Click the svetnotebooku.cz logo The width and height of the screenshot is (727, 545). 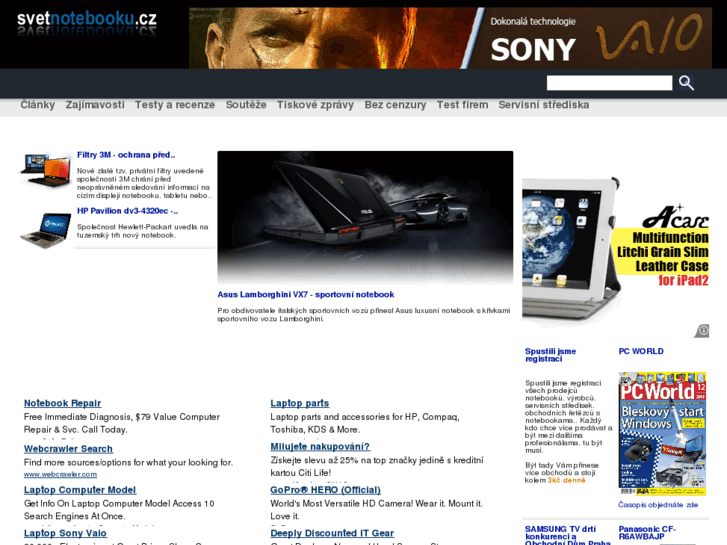(87, 23)
